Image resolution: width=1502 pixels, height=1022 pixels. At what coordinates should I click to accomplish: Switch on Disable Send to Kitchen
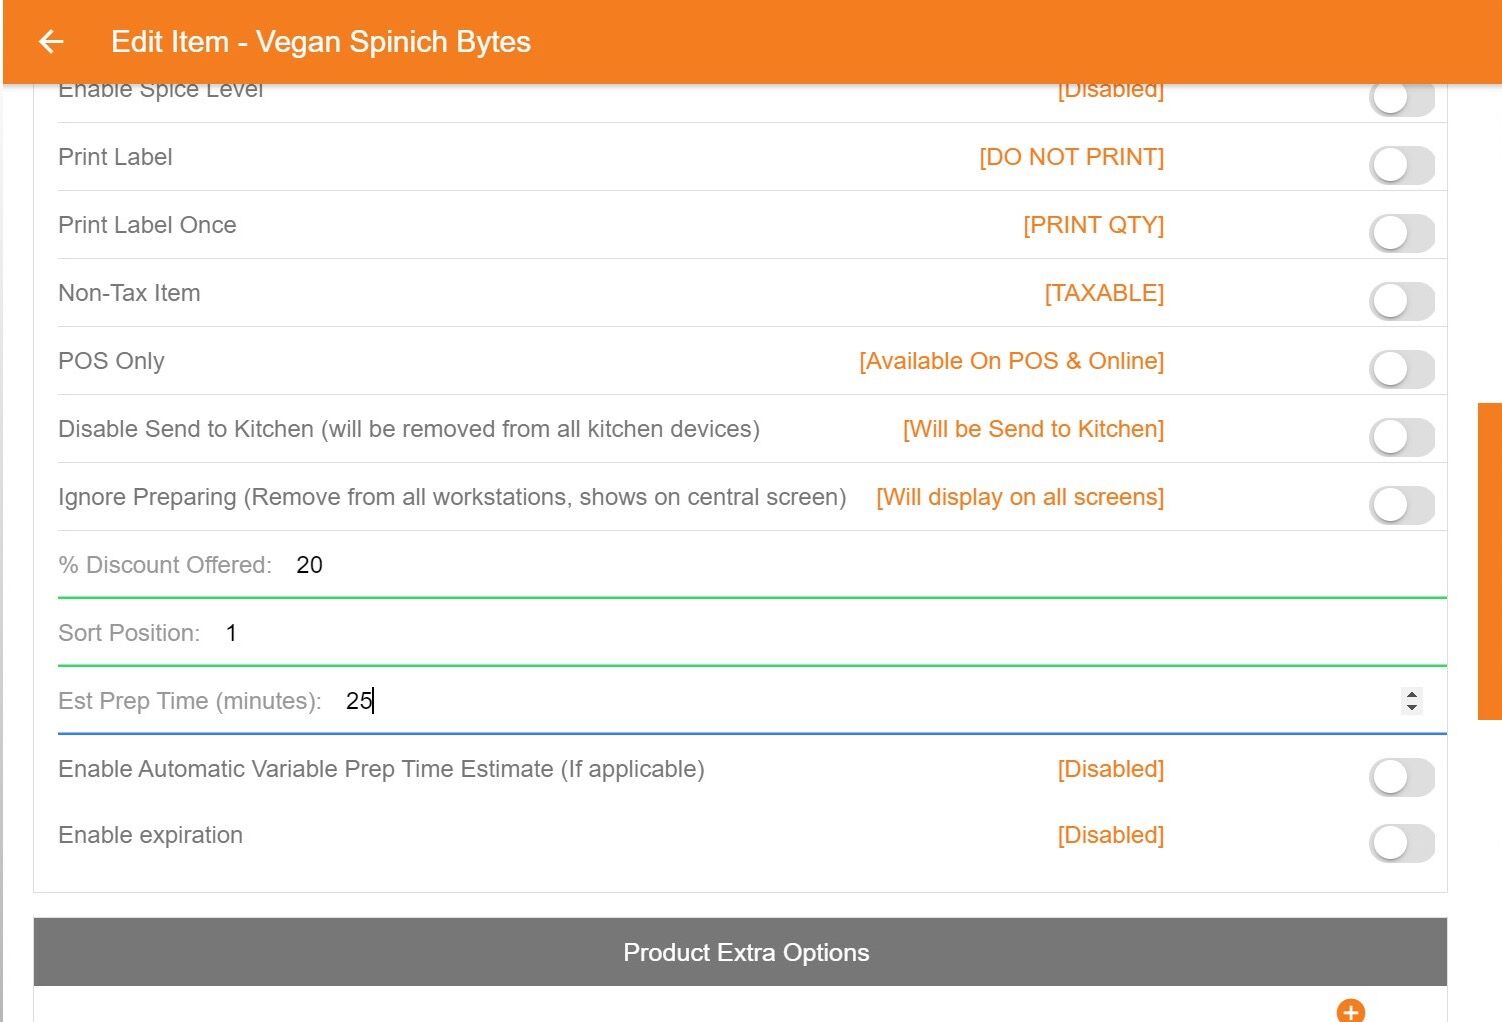click(1401, 437)
